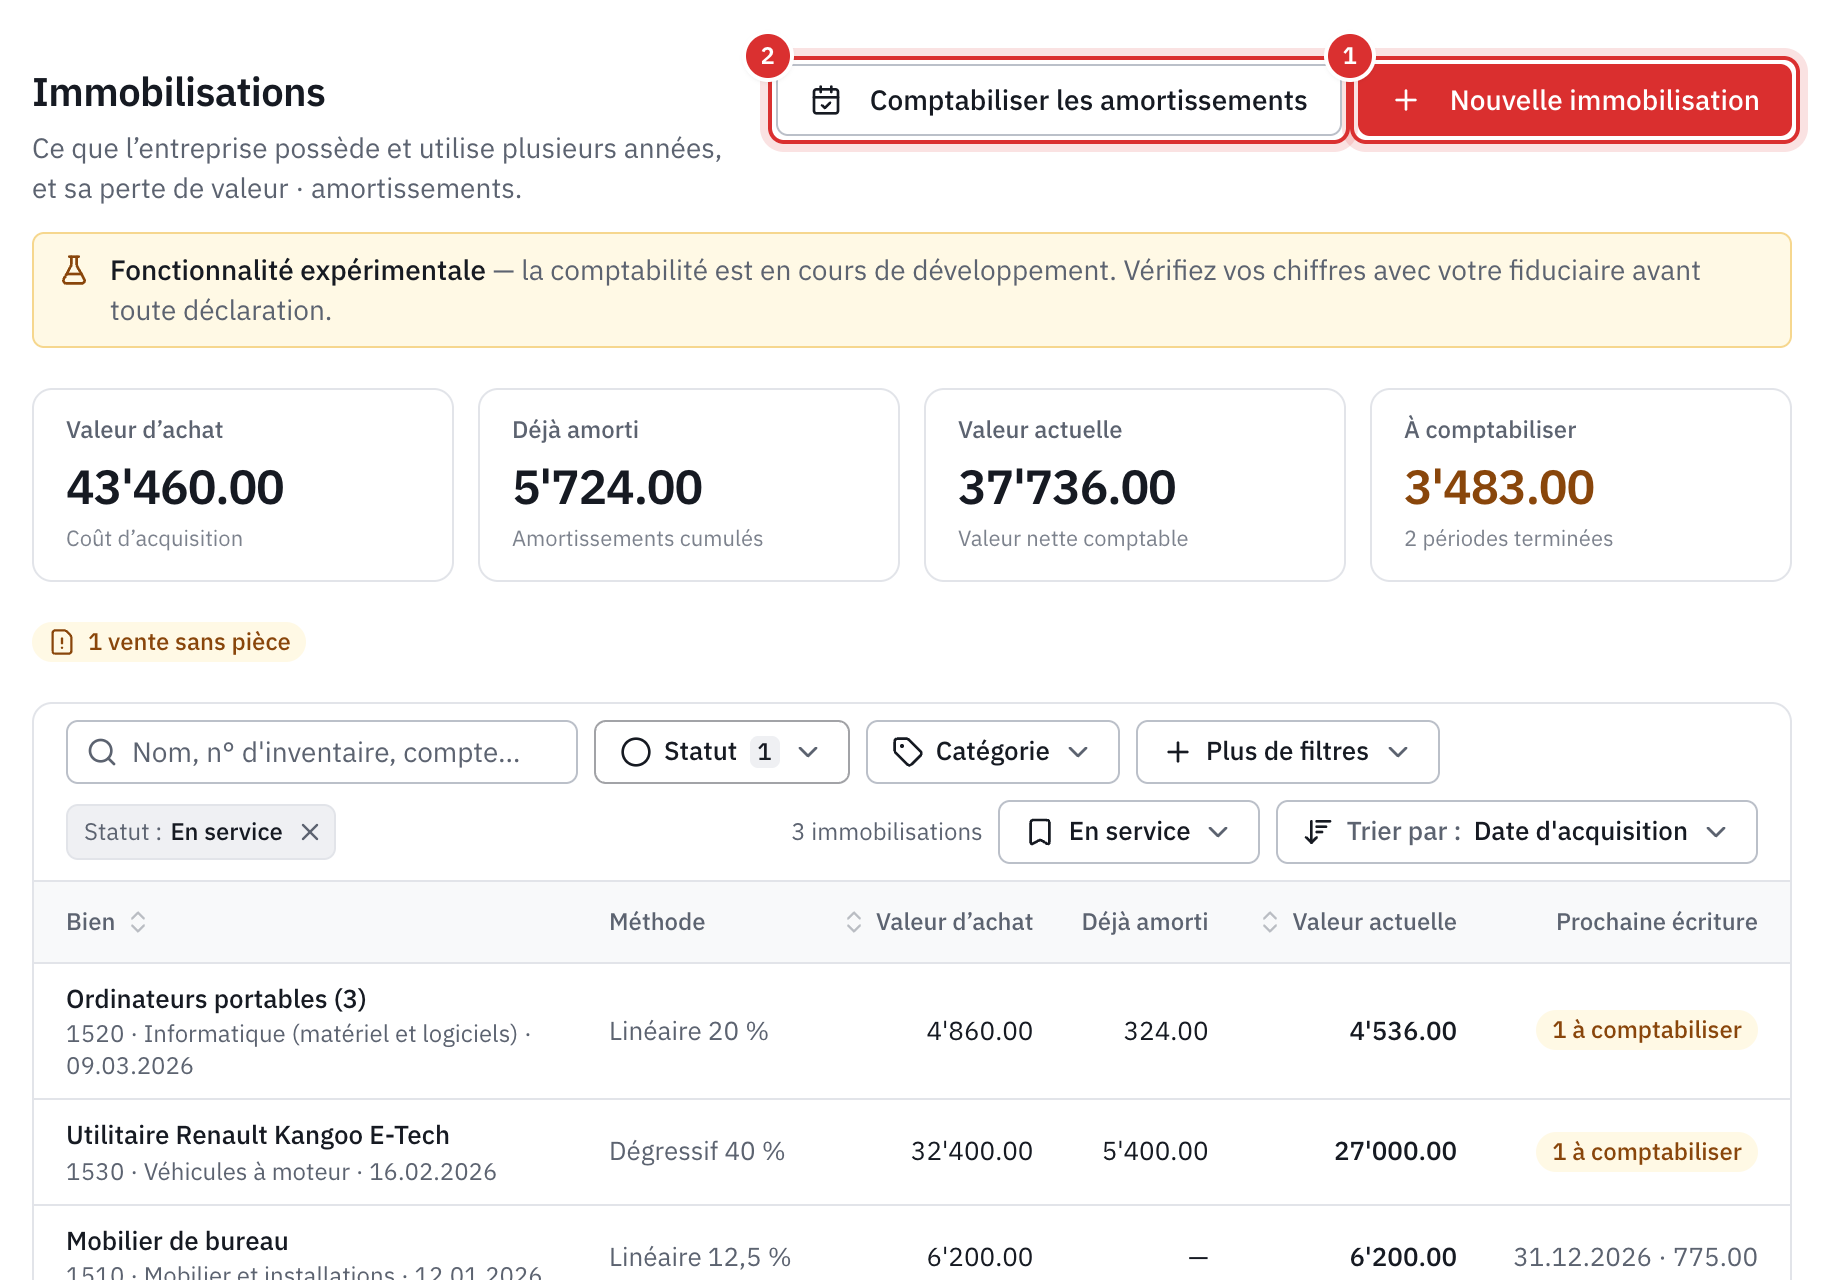Click Comptabiliser les amortissements button
Viewport: 1824px width, 1280px height.
(1059, 101)
